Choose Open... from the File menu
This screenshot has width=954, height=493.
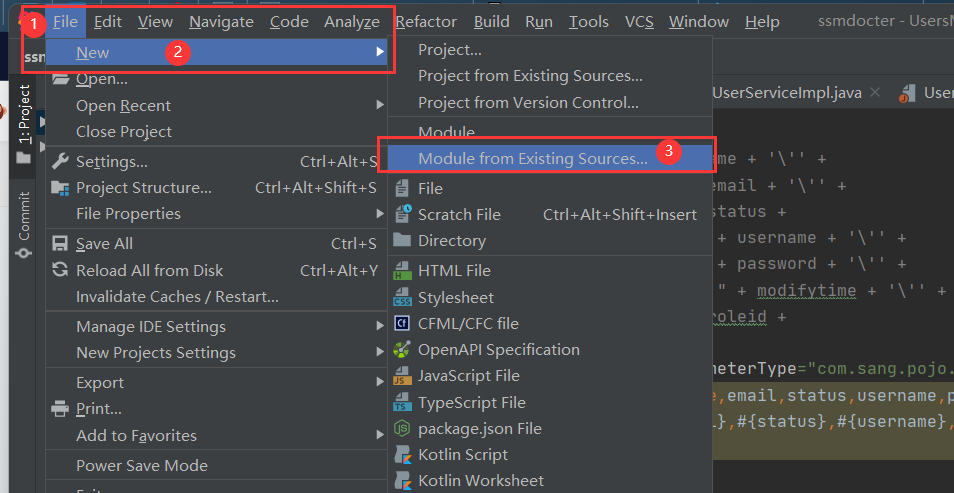coord(217,79)
